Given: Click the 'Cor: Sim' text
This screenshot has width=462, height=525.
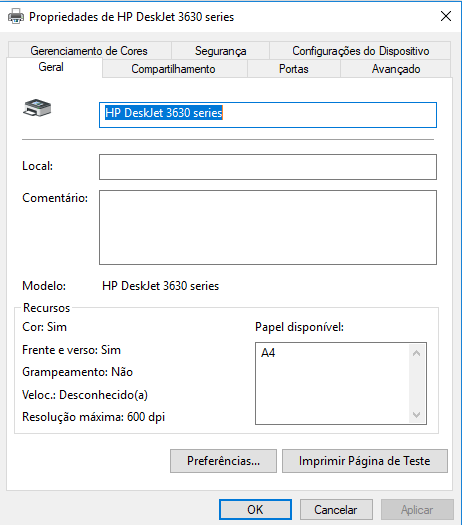Looking at the screenshot, I should (x=45, y=327).
